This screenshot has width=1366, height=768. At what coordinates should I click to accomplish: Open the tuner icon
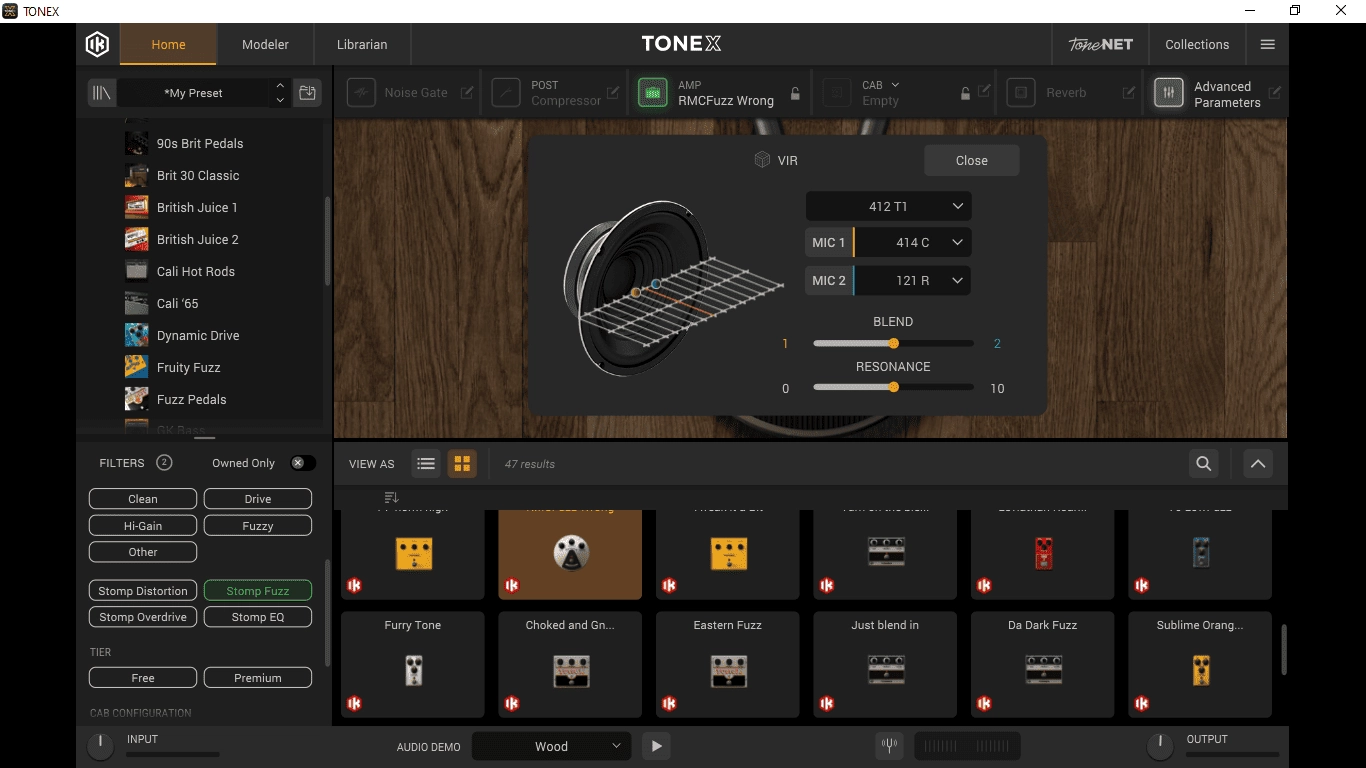click(x=888, y=746)
